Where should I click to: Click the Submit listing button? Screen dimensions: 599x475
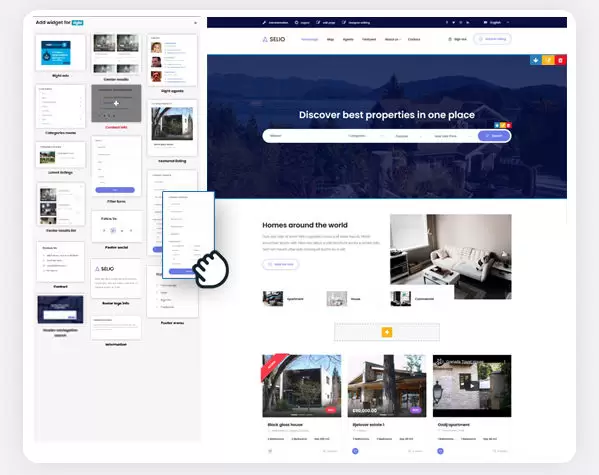click(x=492, y=39)
